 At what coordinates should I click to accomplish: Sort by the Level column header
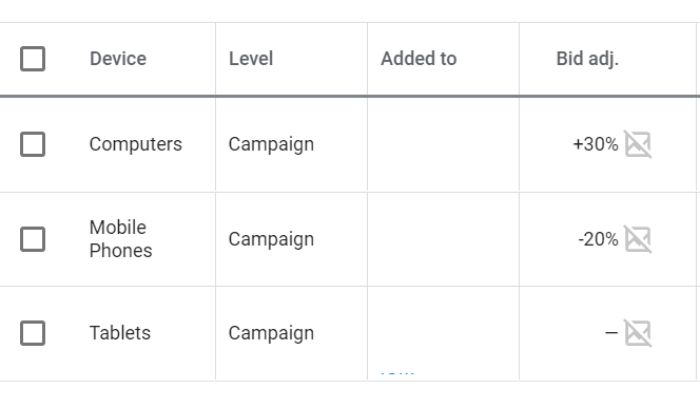(x=251, y=58)
